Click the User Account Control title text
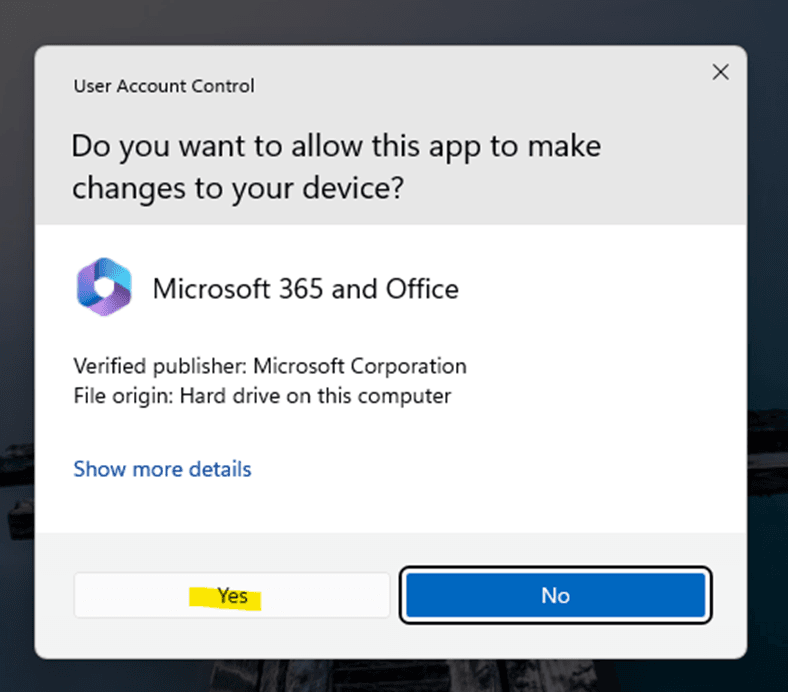Screen dimensions: 788x692 (164, 86)
